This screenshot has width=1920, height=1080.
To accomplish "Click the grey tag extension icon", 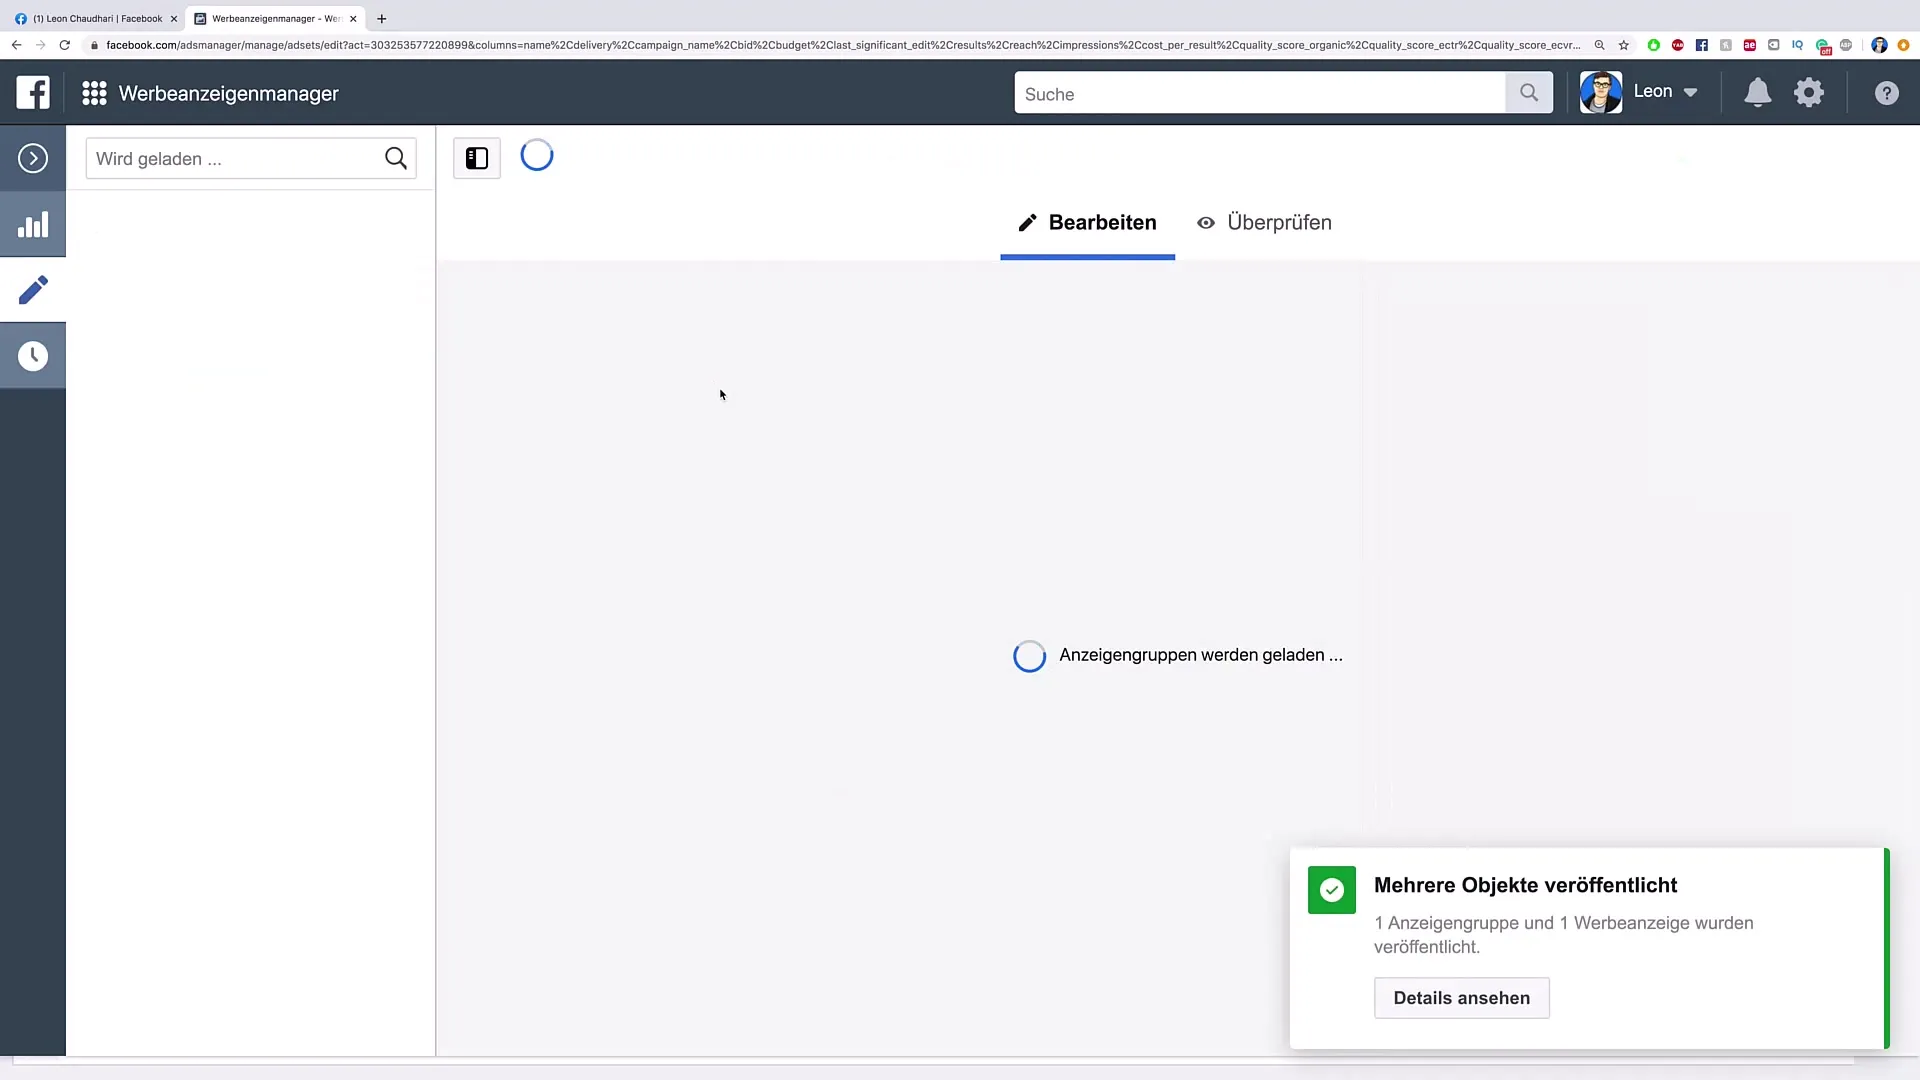I will pyautogui.click(x=1774, y=45).
